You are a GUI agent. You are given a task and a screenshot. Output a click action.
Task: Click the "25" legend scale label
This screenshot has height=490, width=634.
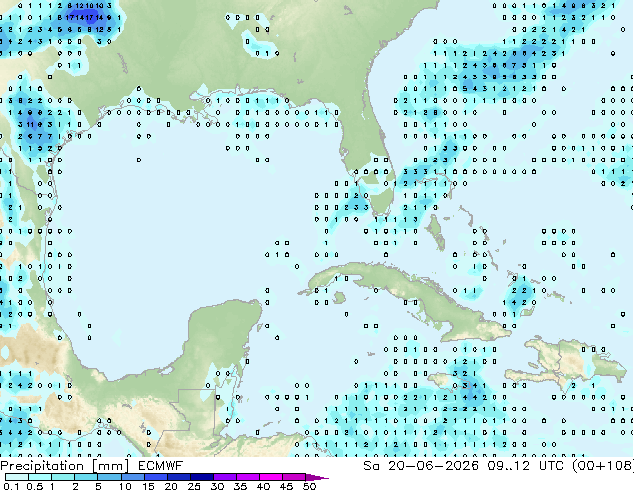pyautogui.click(x=194, y=486)
